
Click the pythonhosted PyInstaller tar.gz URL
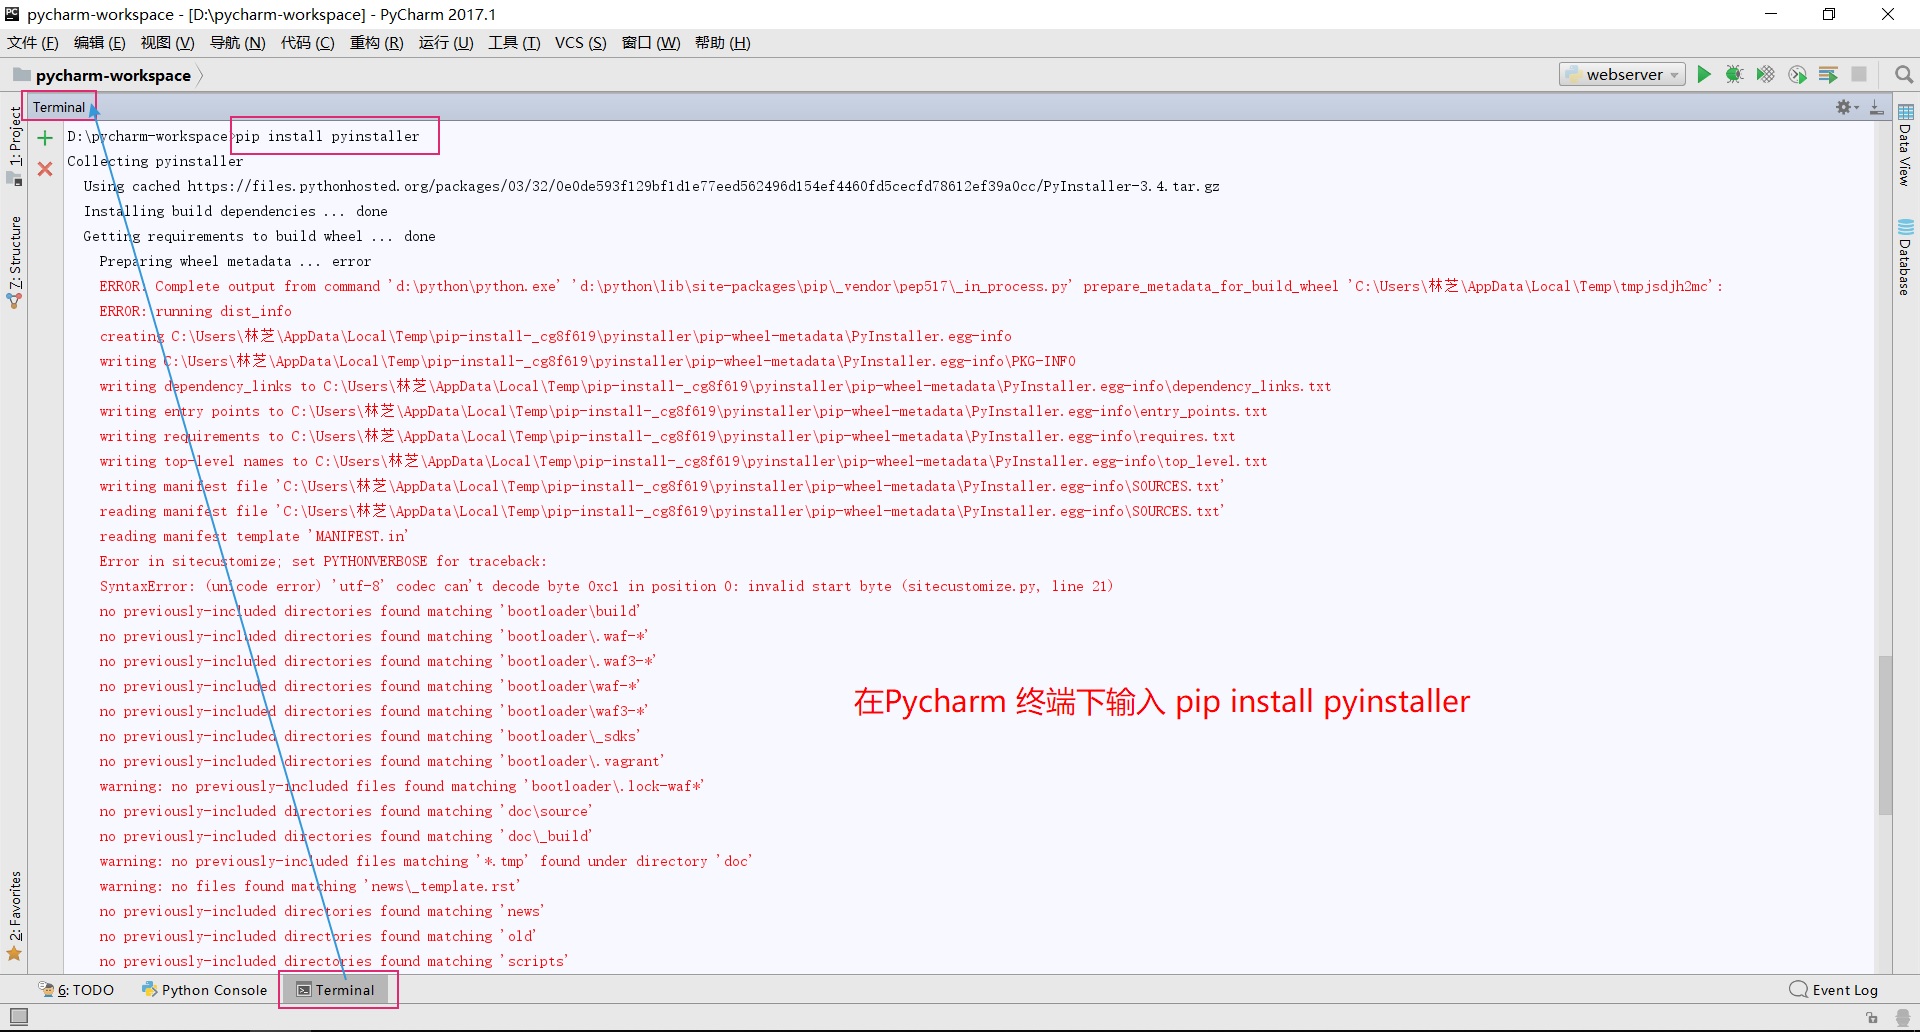(x=703, y=186)
